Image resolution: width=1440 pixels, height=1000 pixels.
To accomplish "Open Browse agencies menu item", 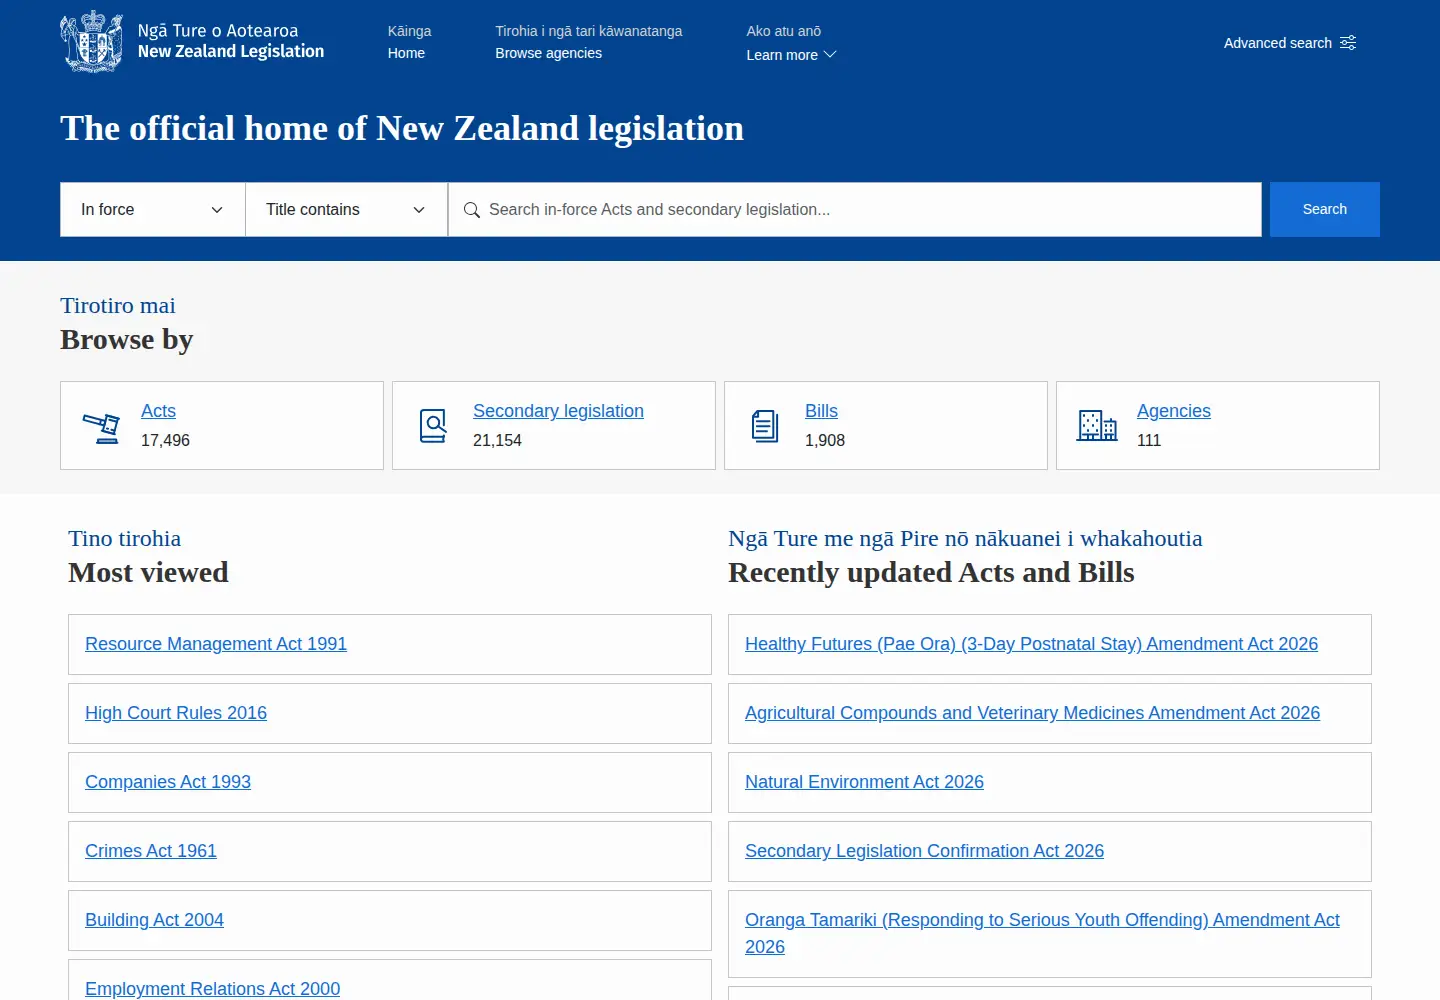I will (x=588, y=42).
